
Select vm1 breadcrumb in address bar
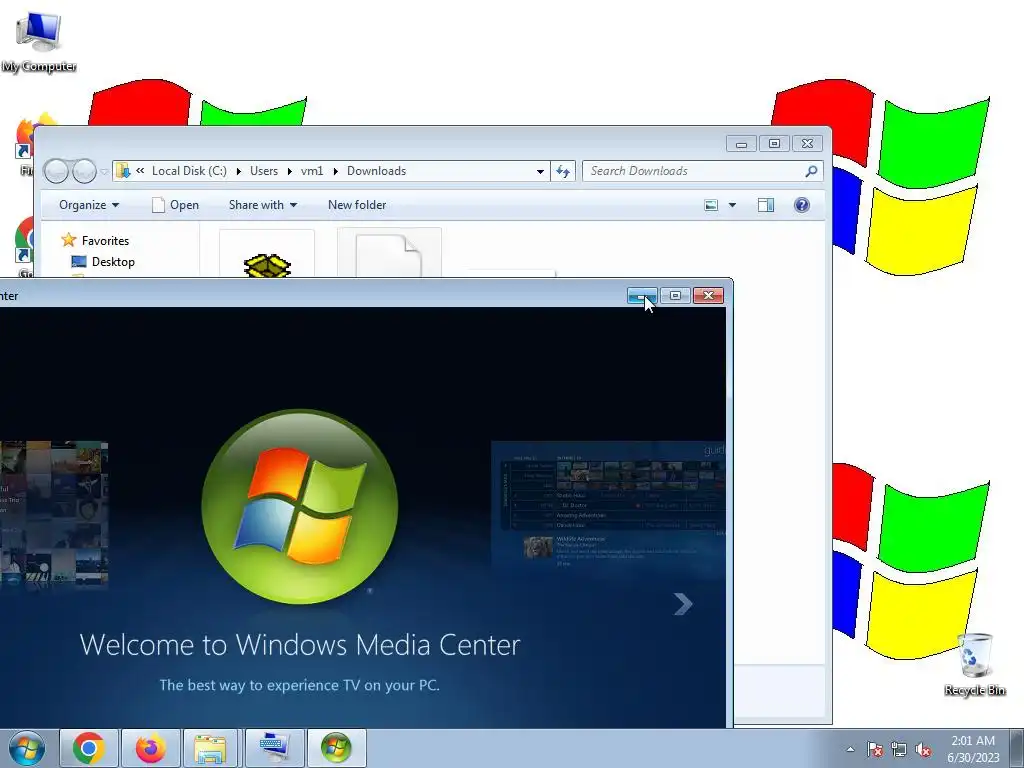tap(312, 171)
